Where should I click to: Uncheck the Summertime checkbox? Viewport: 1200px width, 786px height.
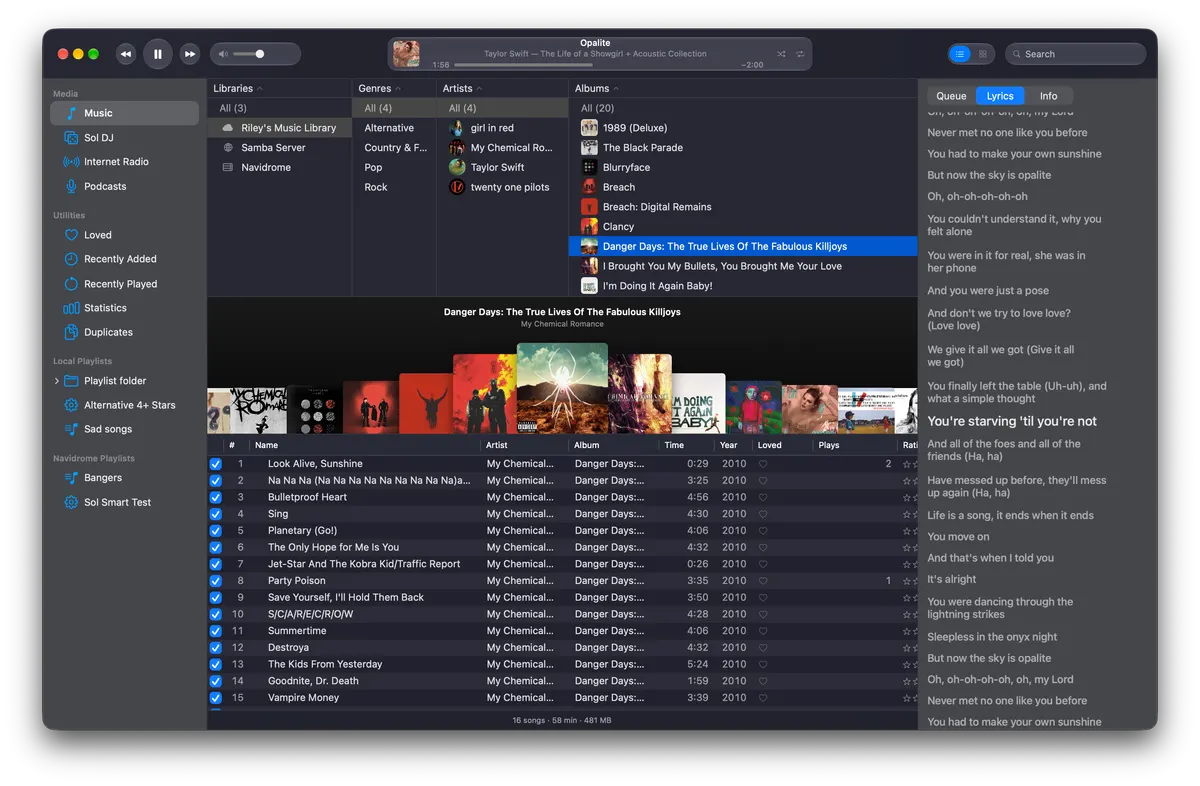(215, 631)
